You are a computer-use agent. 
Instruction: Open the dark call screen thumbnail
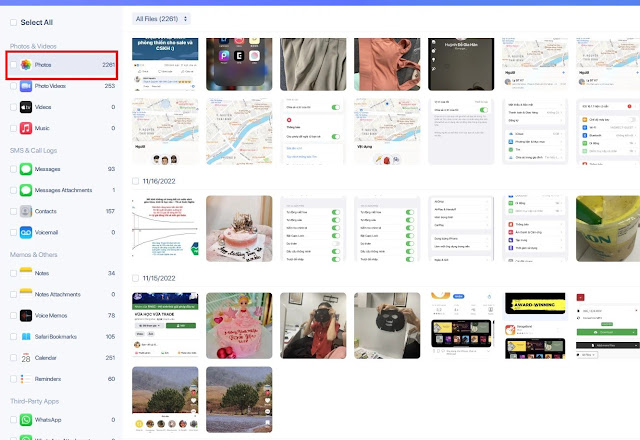coord(461,64)
